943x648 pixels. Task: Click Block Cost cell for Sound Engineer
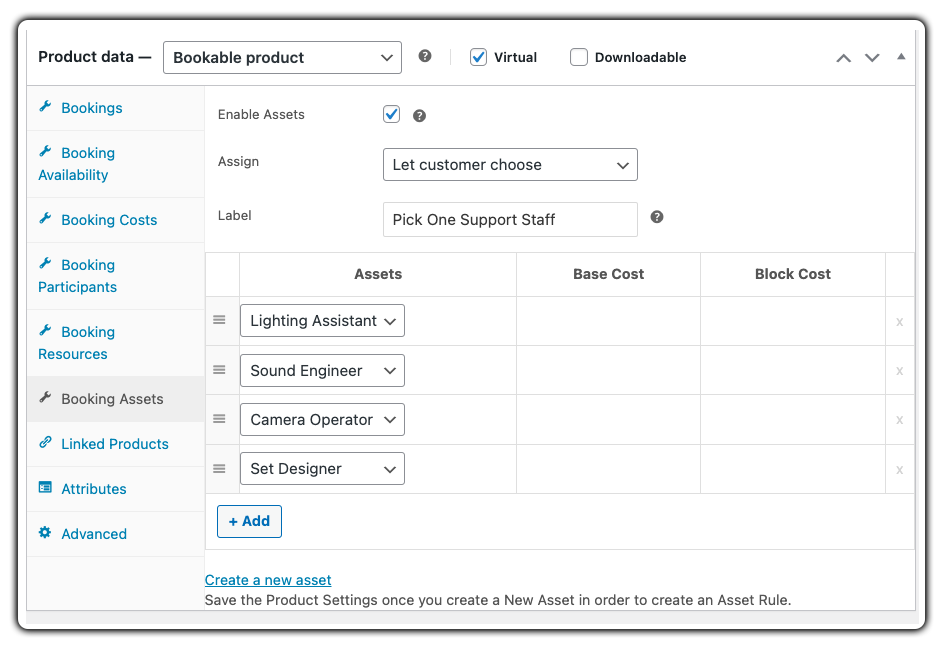coord(793,370)
